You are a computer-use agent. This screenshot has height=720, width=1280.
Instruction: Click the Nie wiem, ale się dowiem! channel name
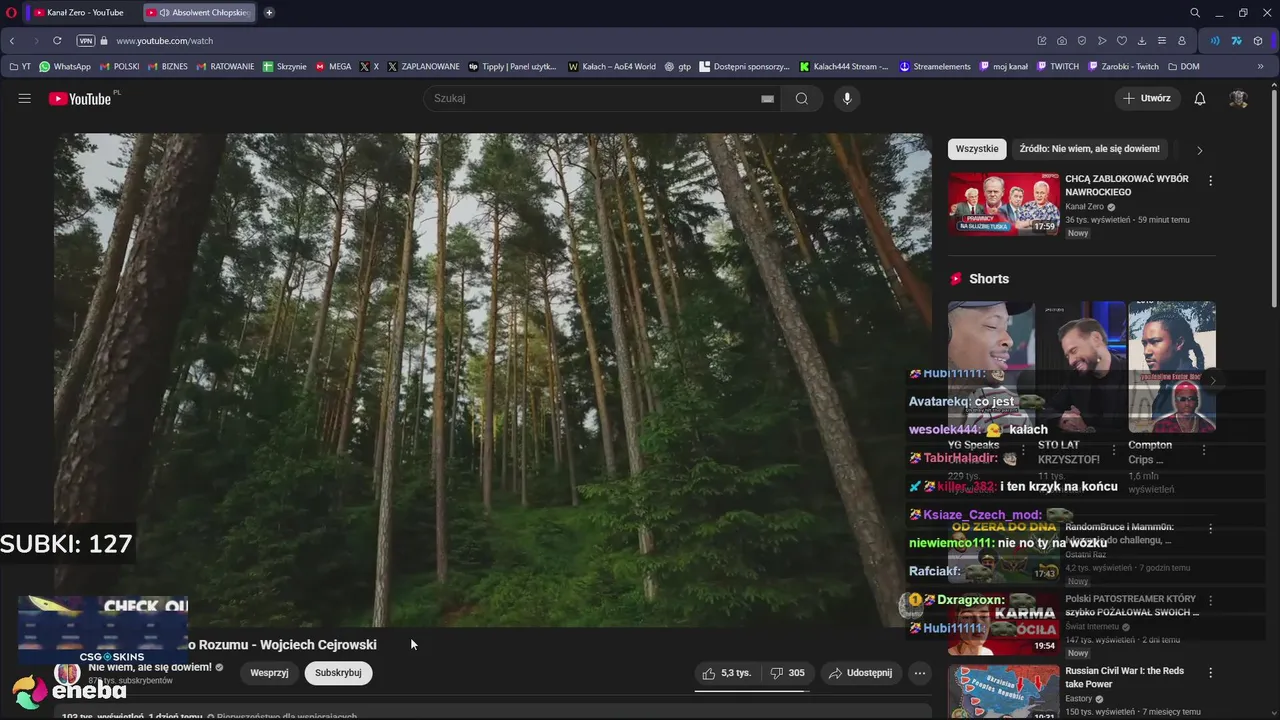click(150, 667)
